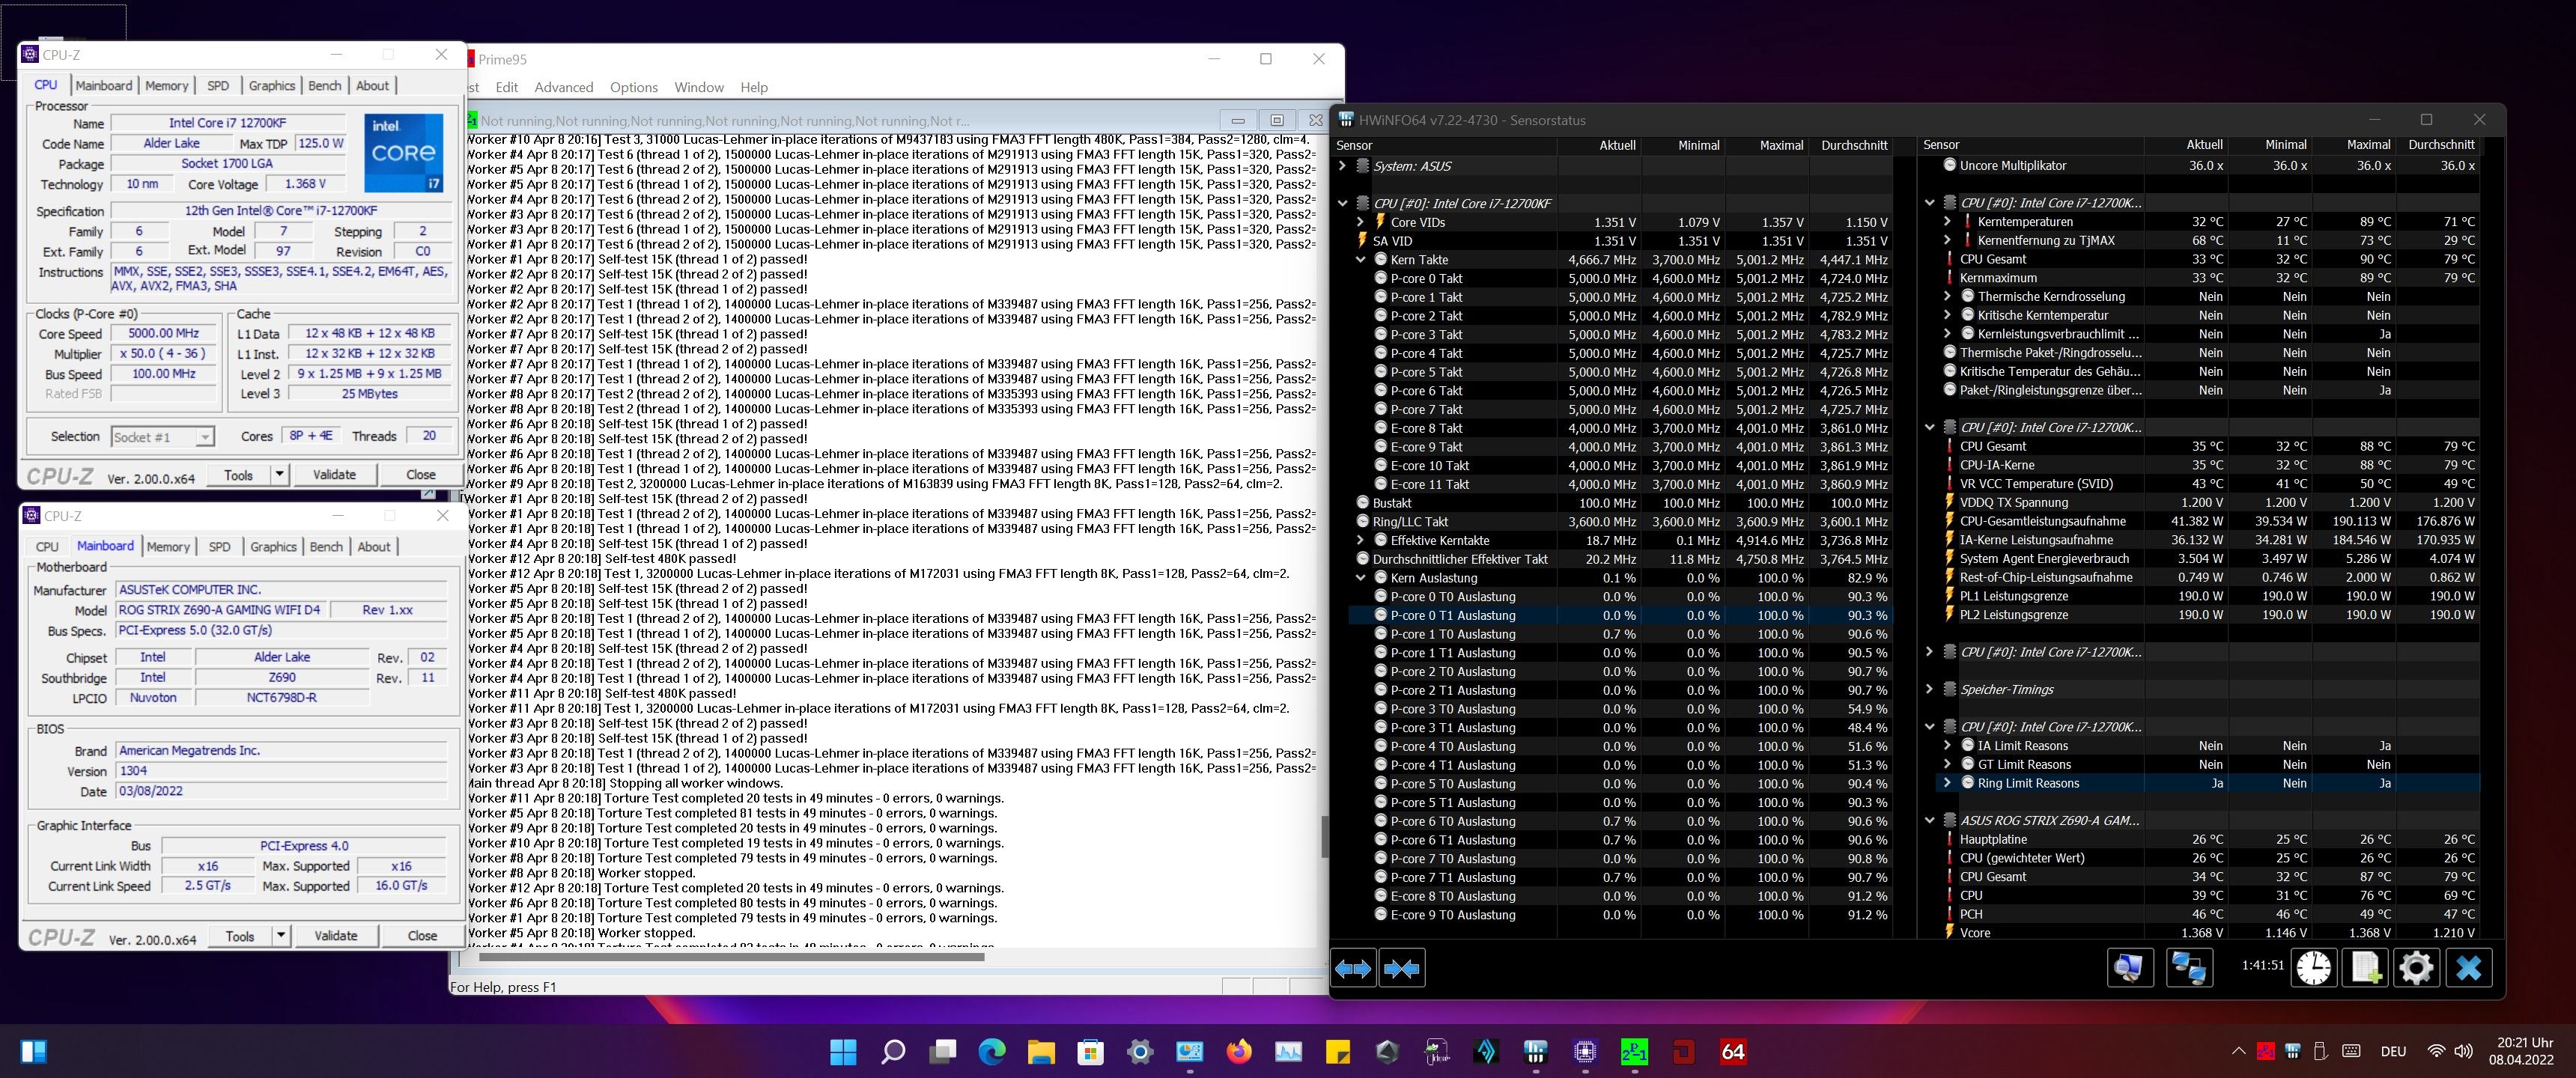Image resolution: width=2576 pixels, height=1078 pixels.
Task: Click blue X icon in HWiNFO toolbar
Action: (x=2468, y=968)
